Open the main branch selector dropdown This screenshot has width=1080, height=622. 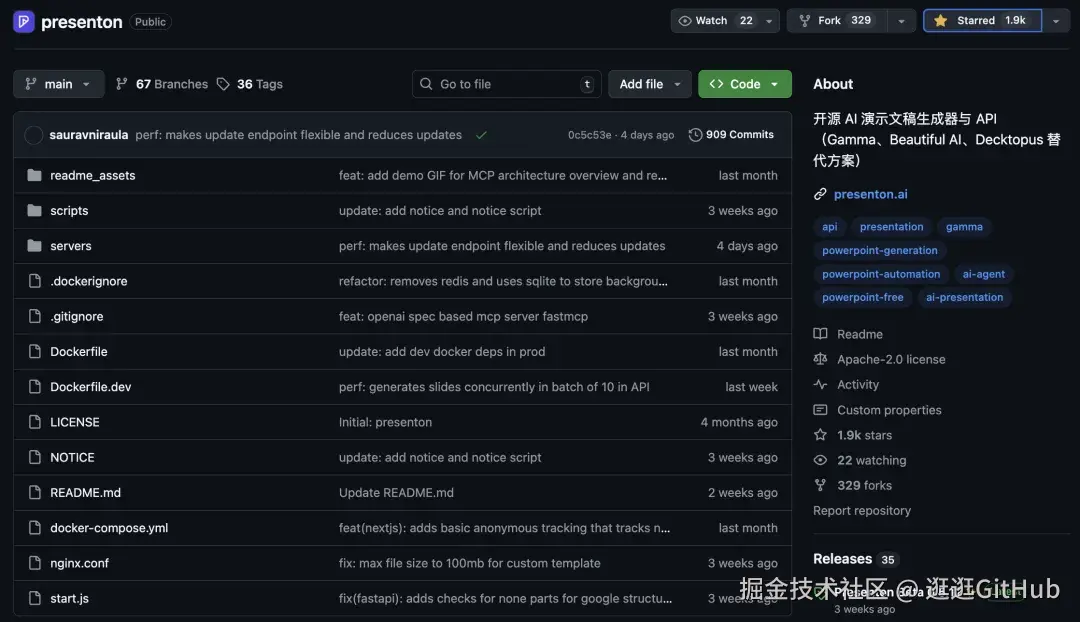[x=59, y=84]
